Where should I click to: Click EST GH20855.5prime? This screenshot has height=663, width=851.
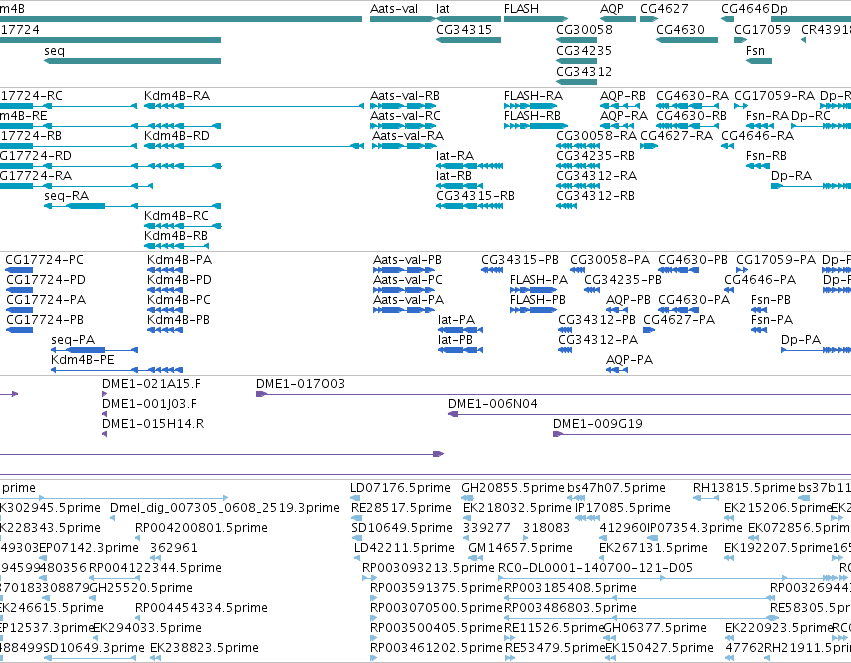(x=513, y=488)
